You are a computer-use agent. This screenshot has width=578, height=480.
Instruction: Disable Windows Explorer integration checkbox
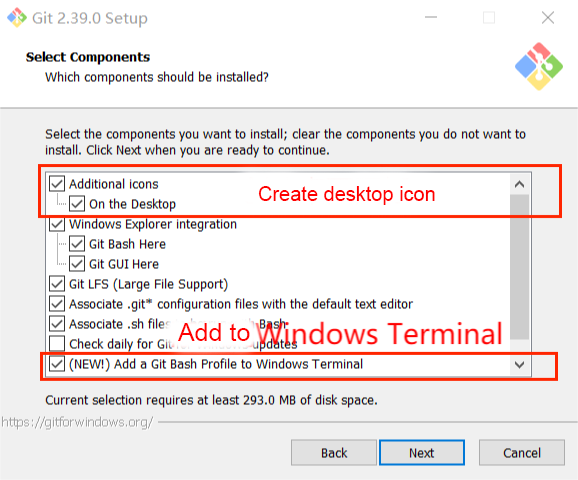tap(57, 224)
